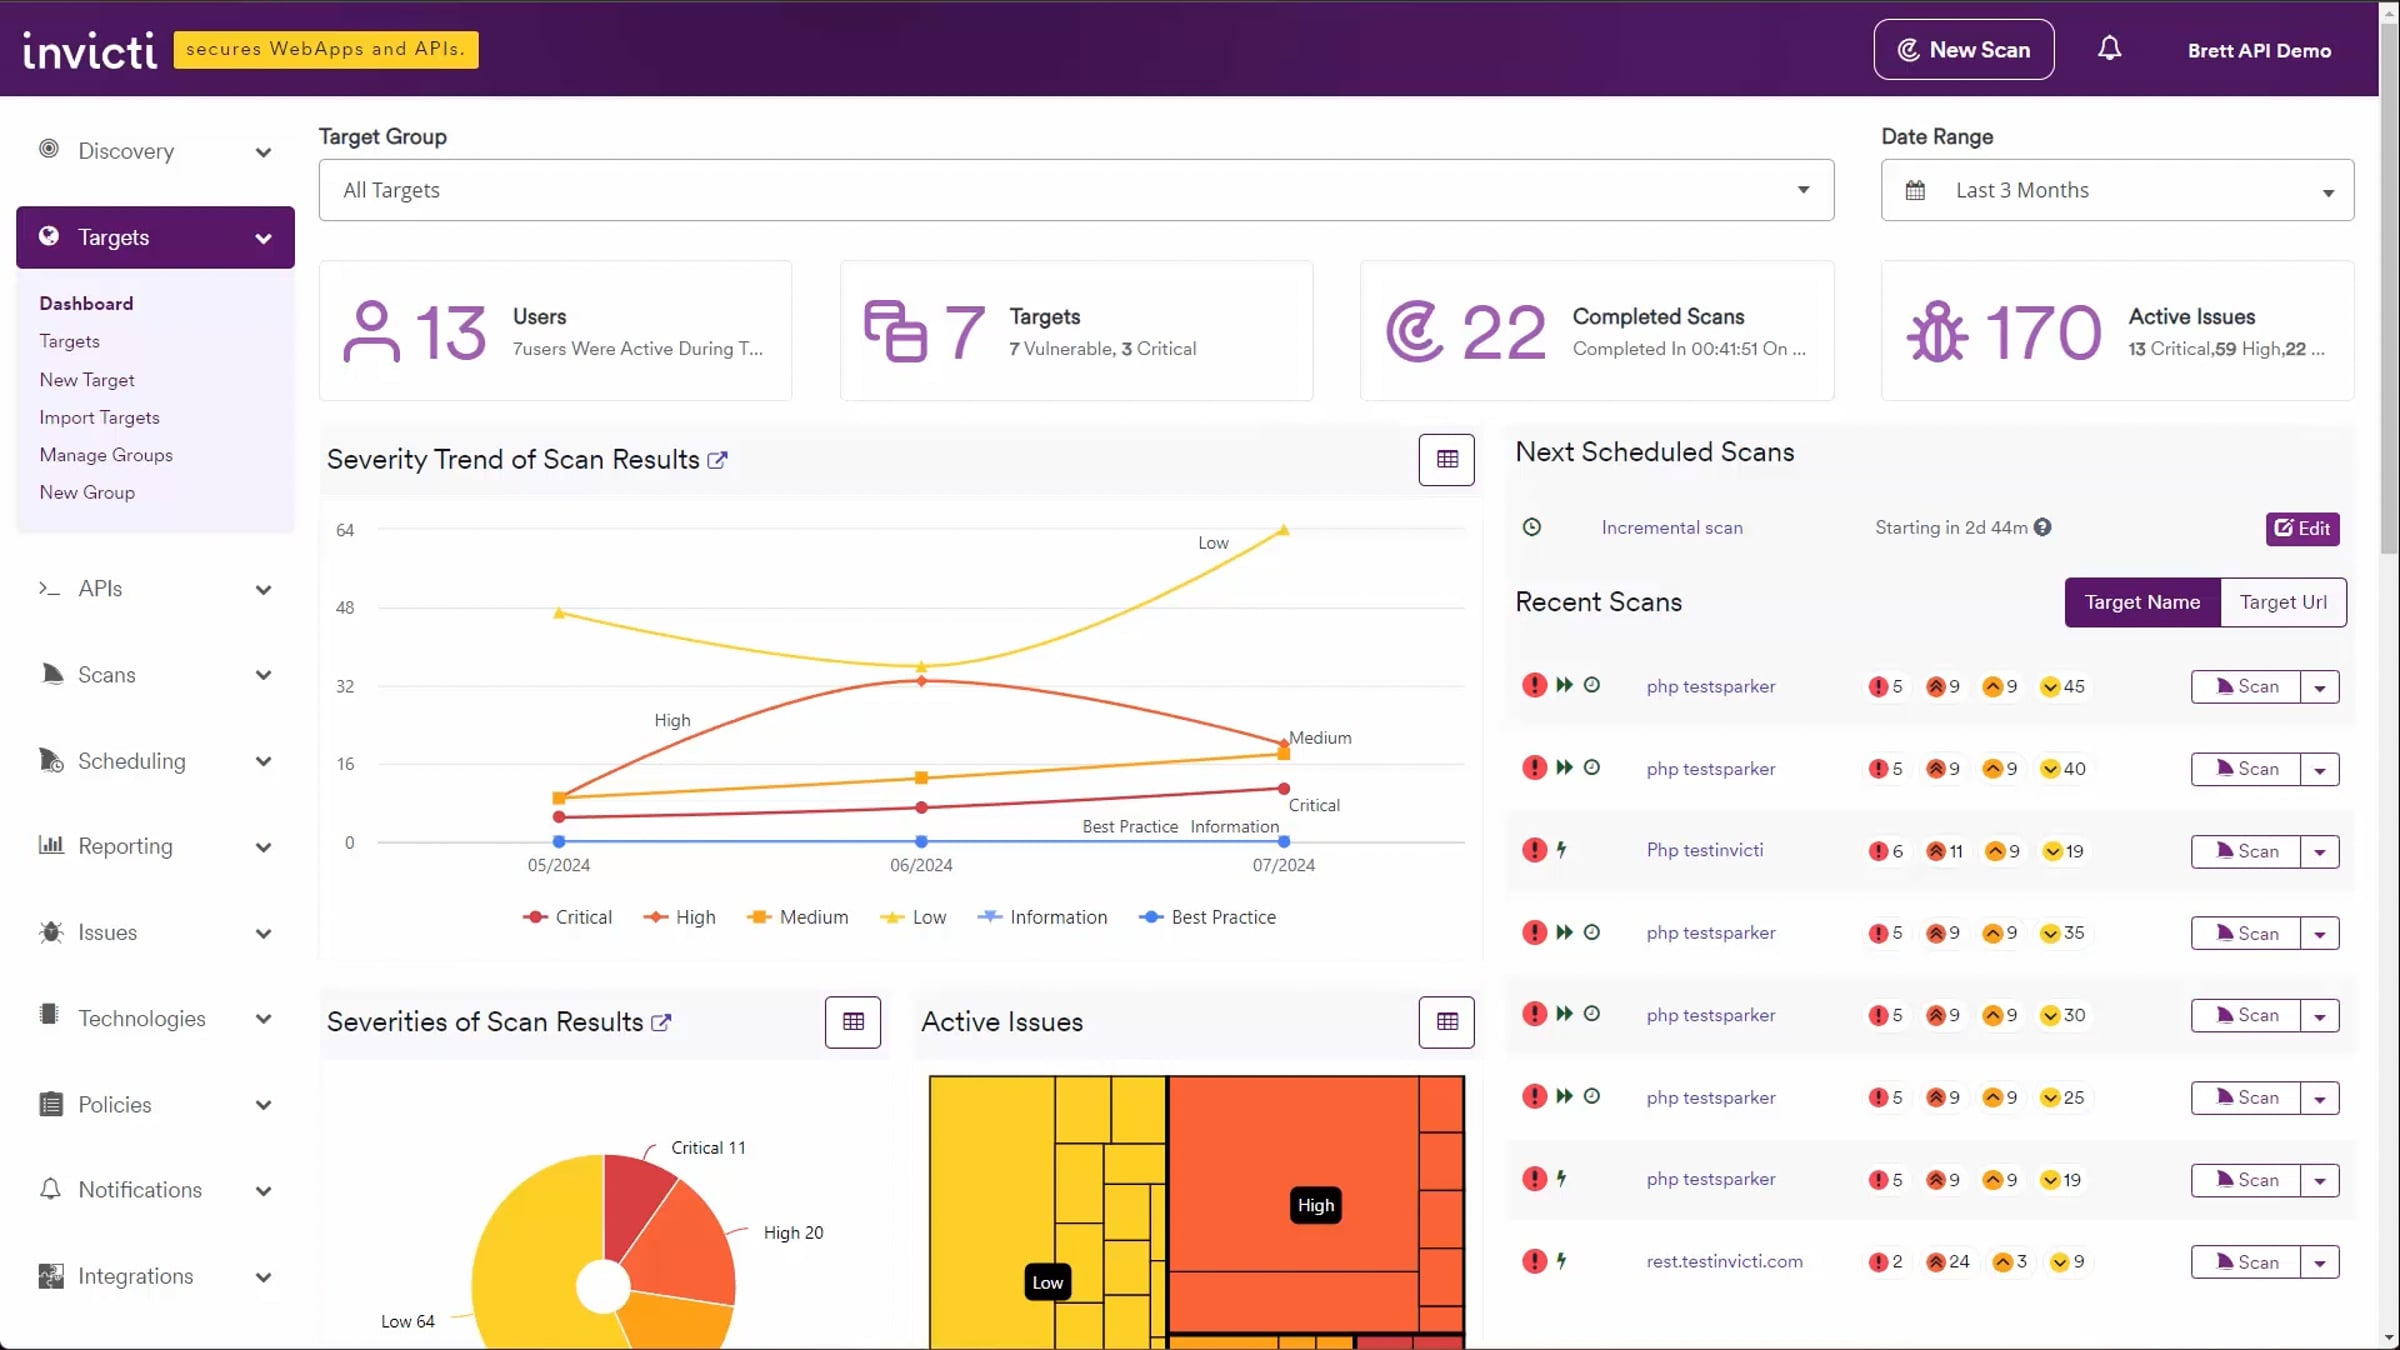Click the calendar icon in Date Range
The height and width of the screenshot is (1350, 2400).
click(1915, 190)
